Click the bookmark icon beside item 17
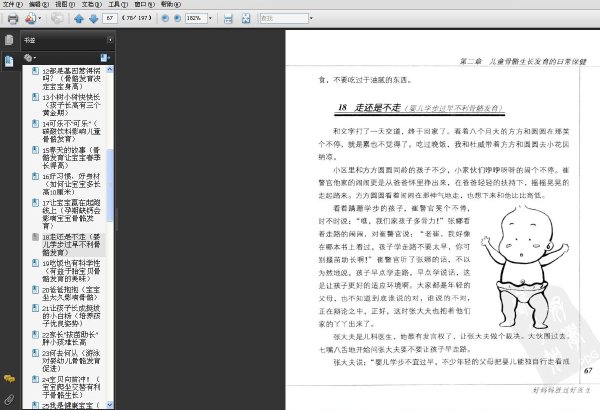This screenshot has width=600, height=410. pos(36,203)
